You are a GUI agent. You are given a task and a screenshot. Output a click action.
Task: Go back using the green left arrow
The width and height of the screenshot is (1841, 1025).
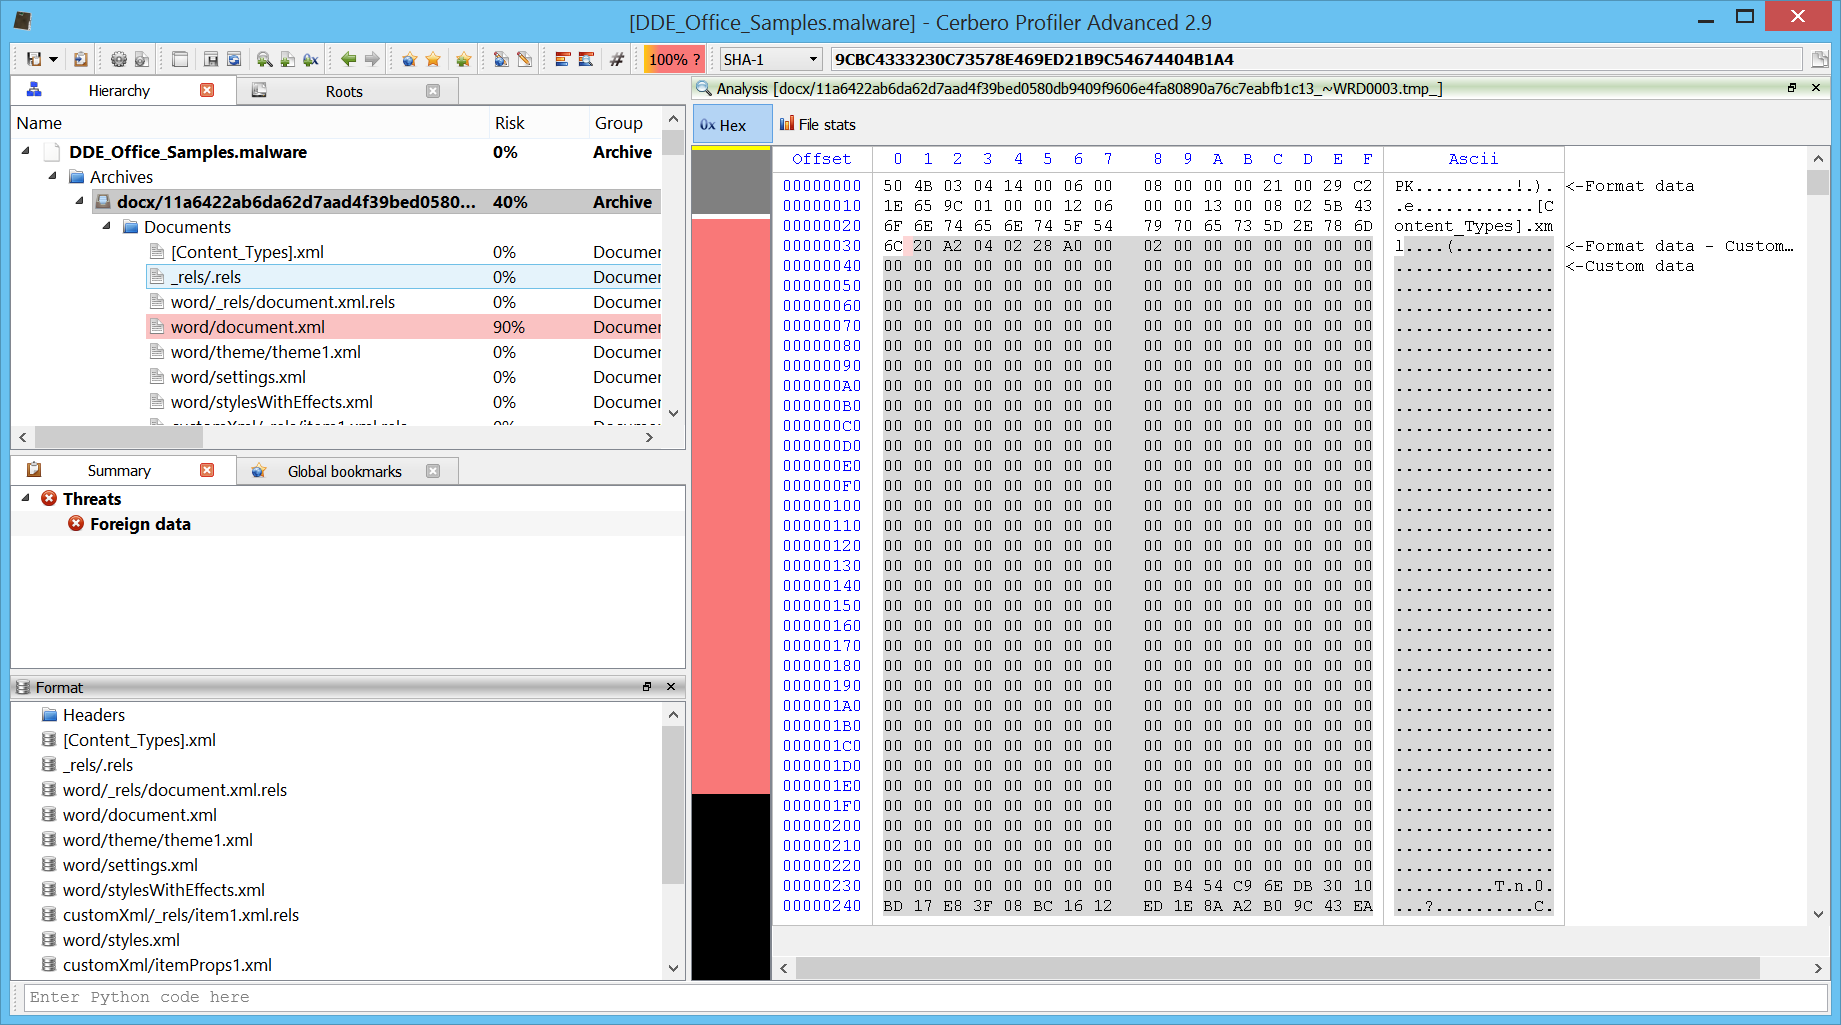coord(348,59)
